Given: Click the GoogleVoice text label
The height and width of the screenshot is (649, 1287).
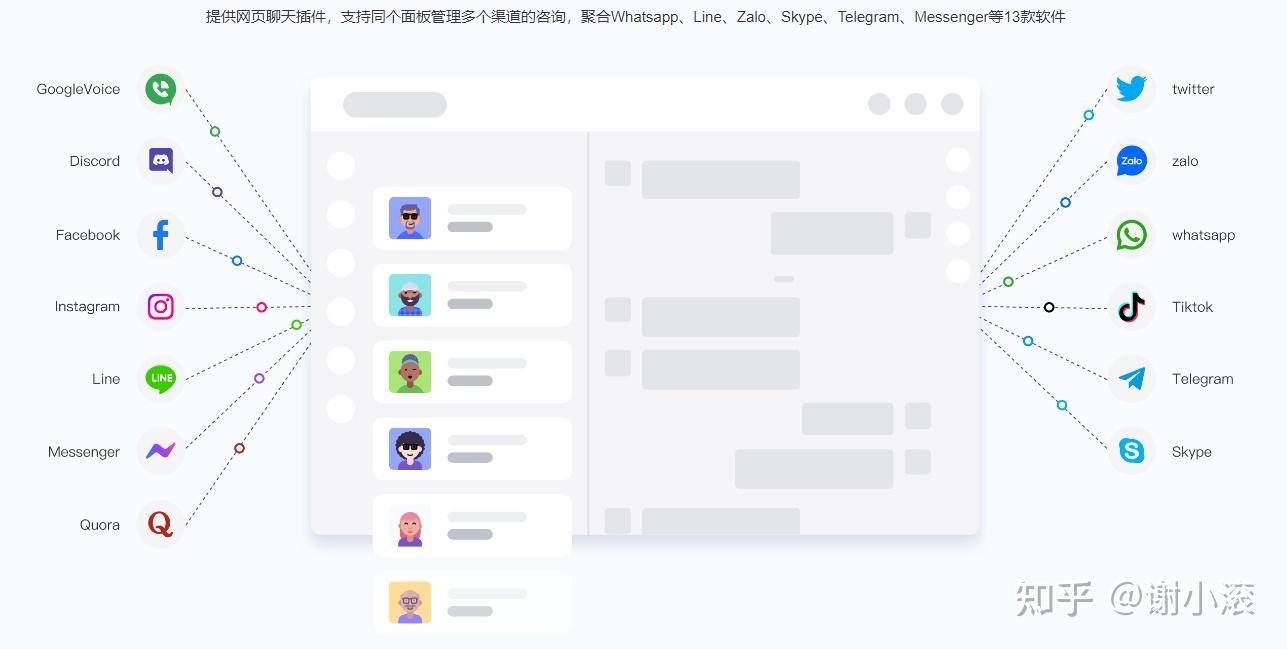Looking at the screenshot, I should tap(78, 89).
